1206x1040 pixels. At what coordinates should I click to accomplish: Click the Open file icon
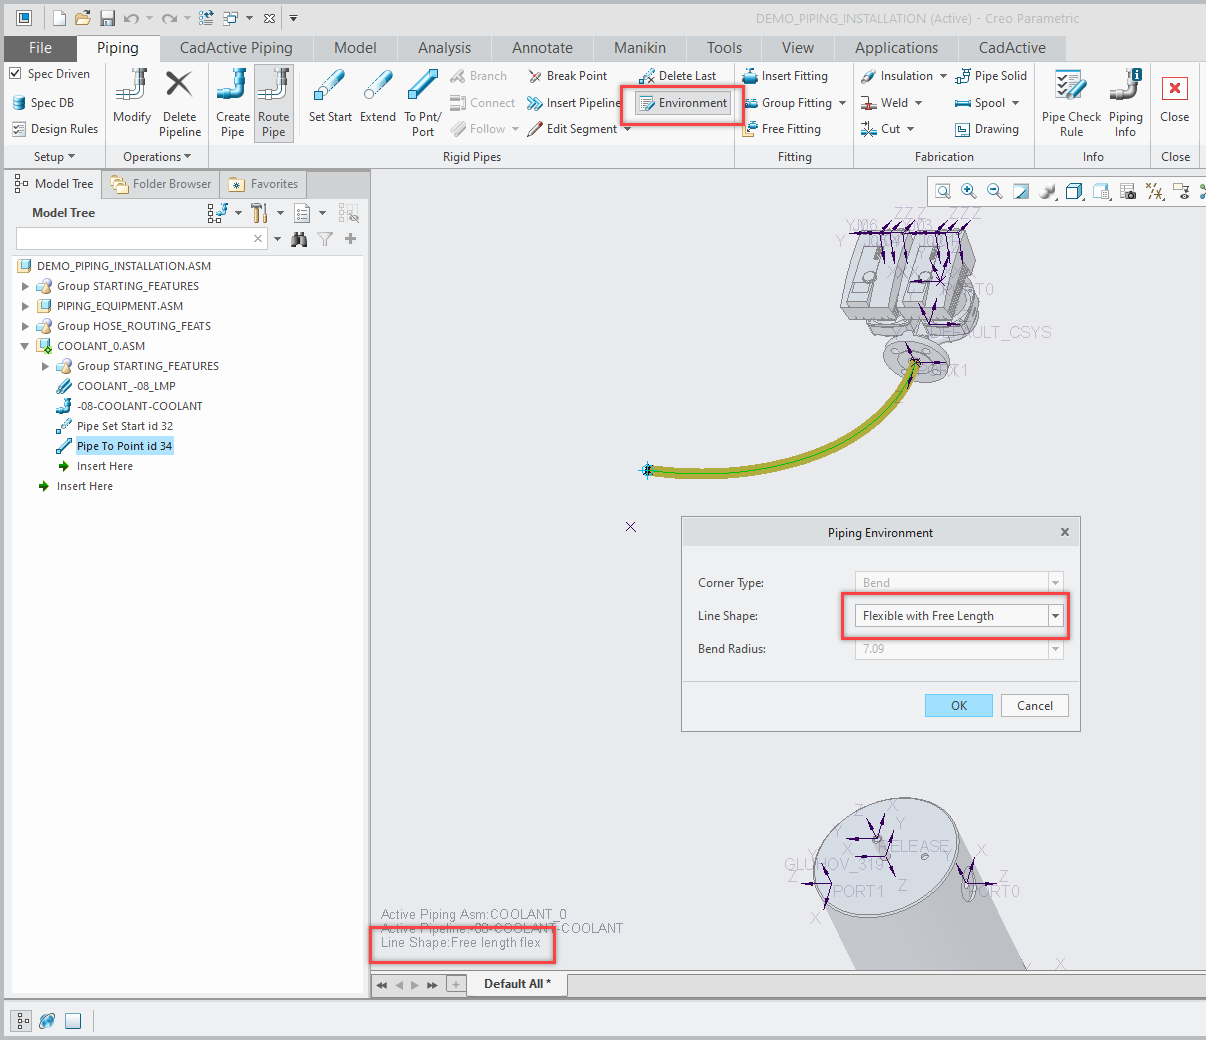(83, 18)
